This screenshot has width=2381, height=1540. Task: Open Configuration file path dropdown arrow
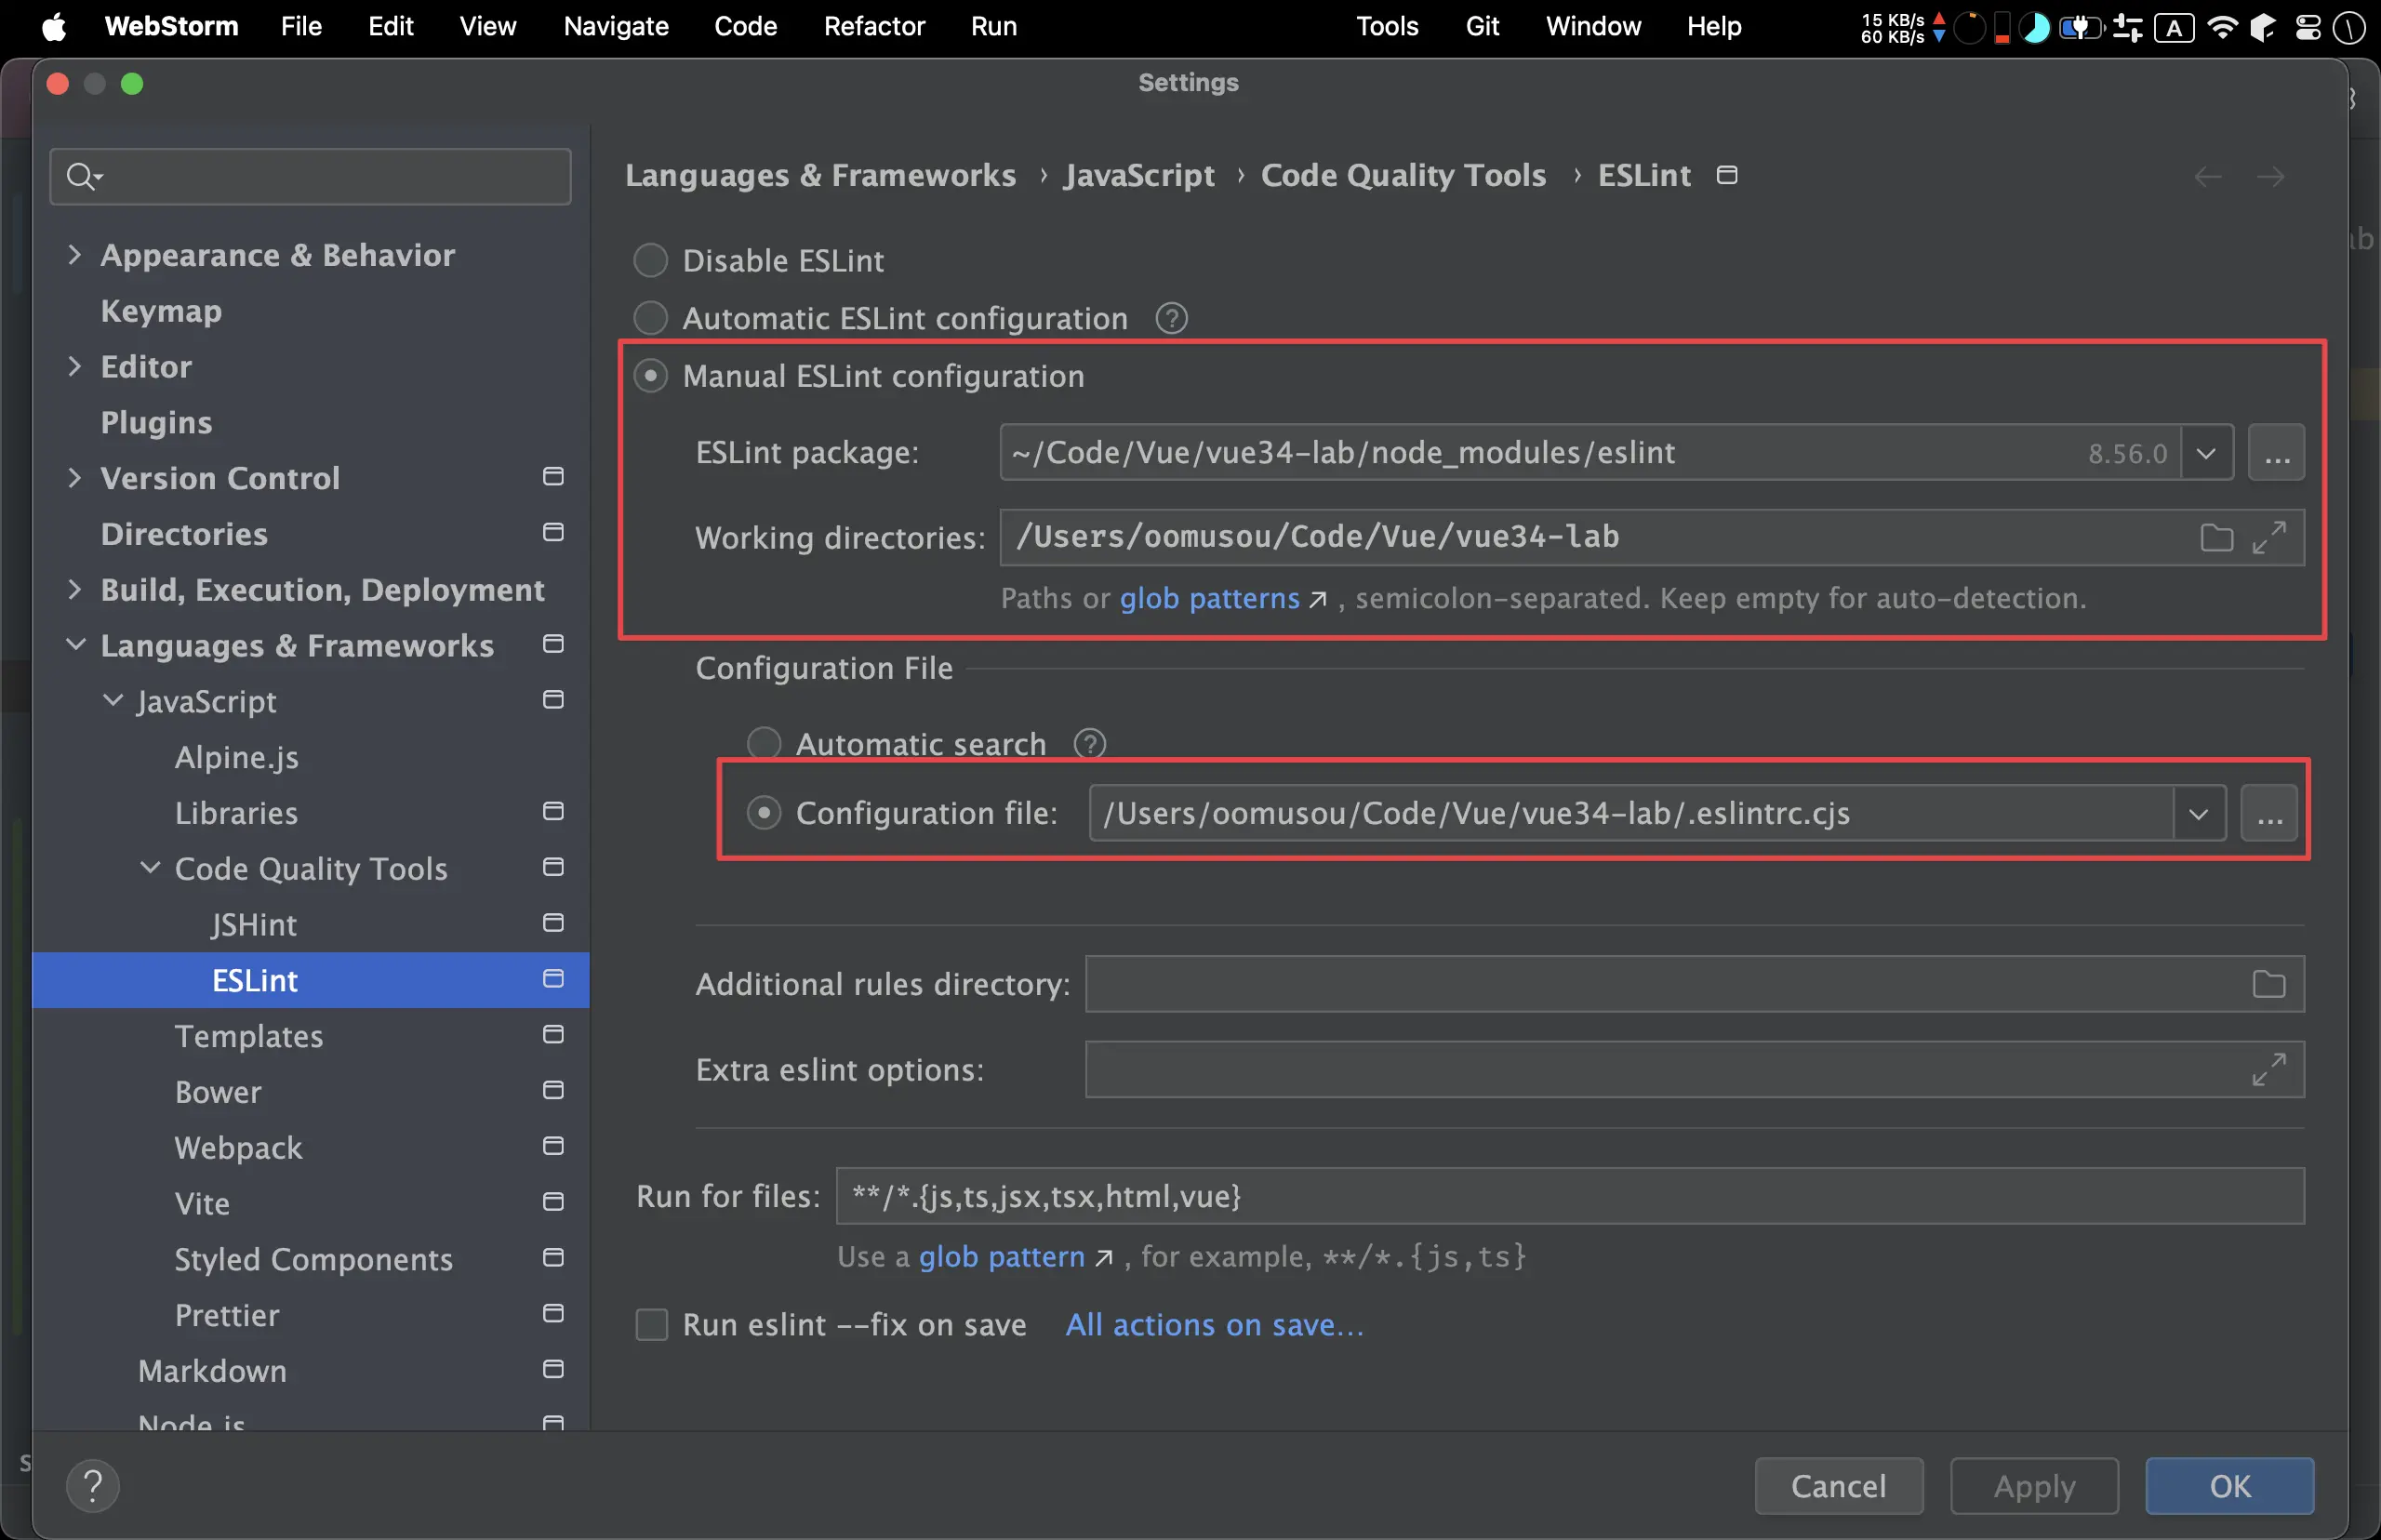click(x=2197, y=814)
